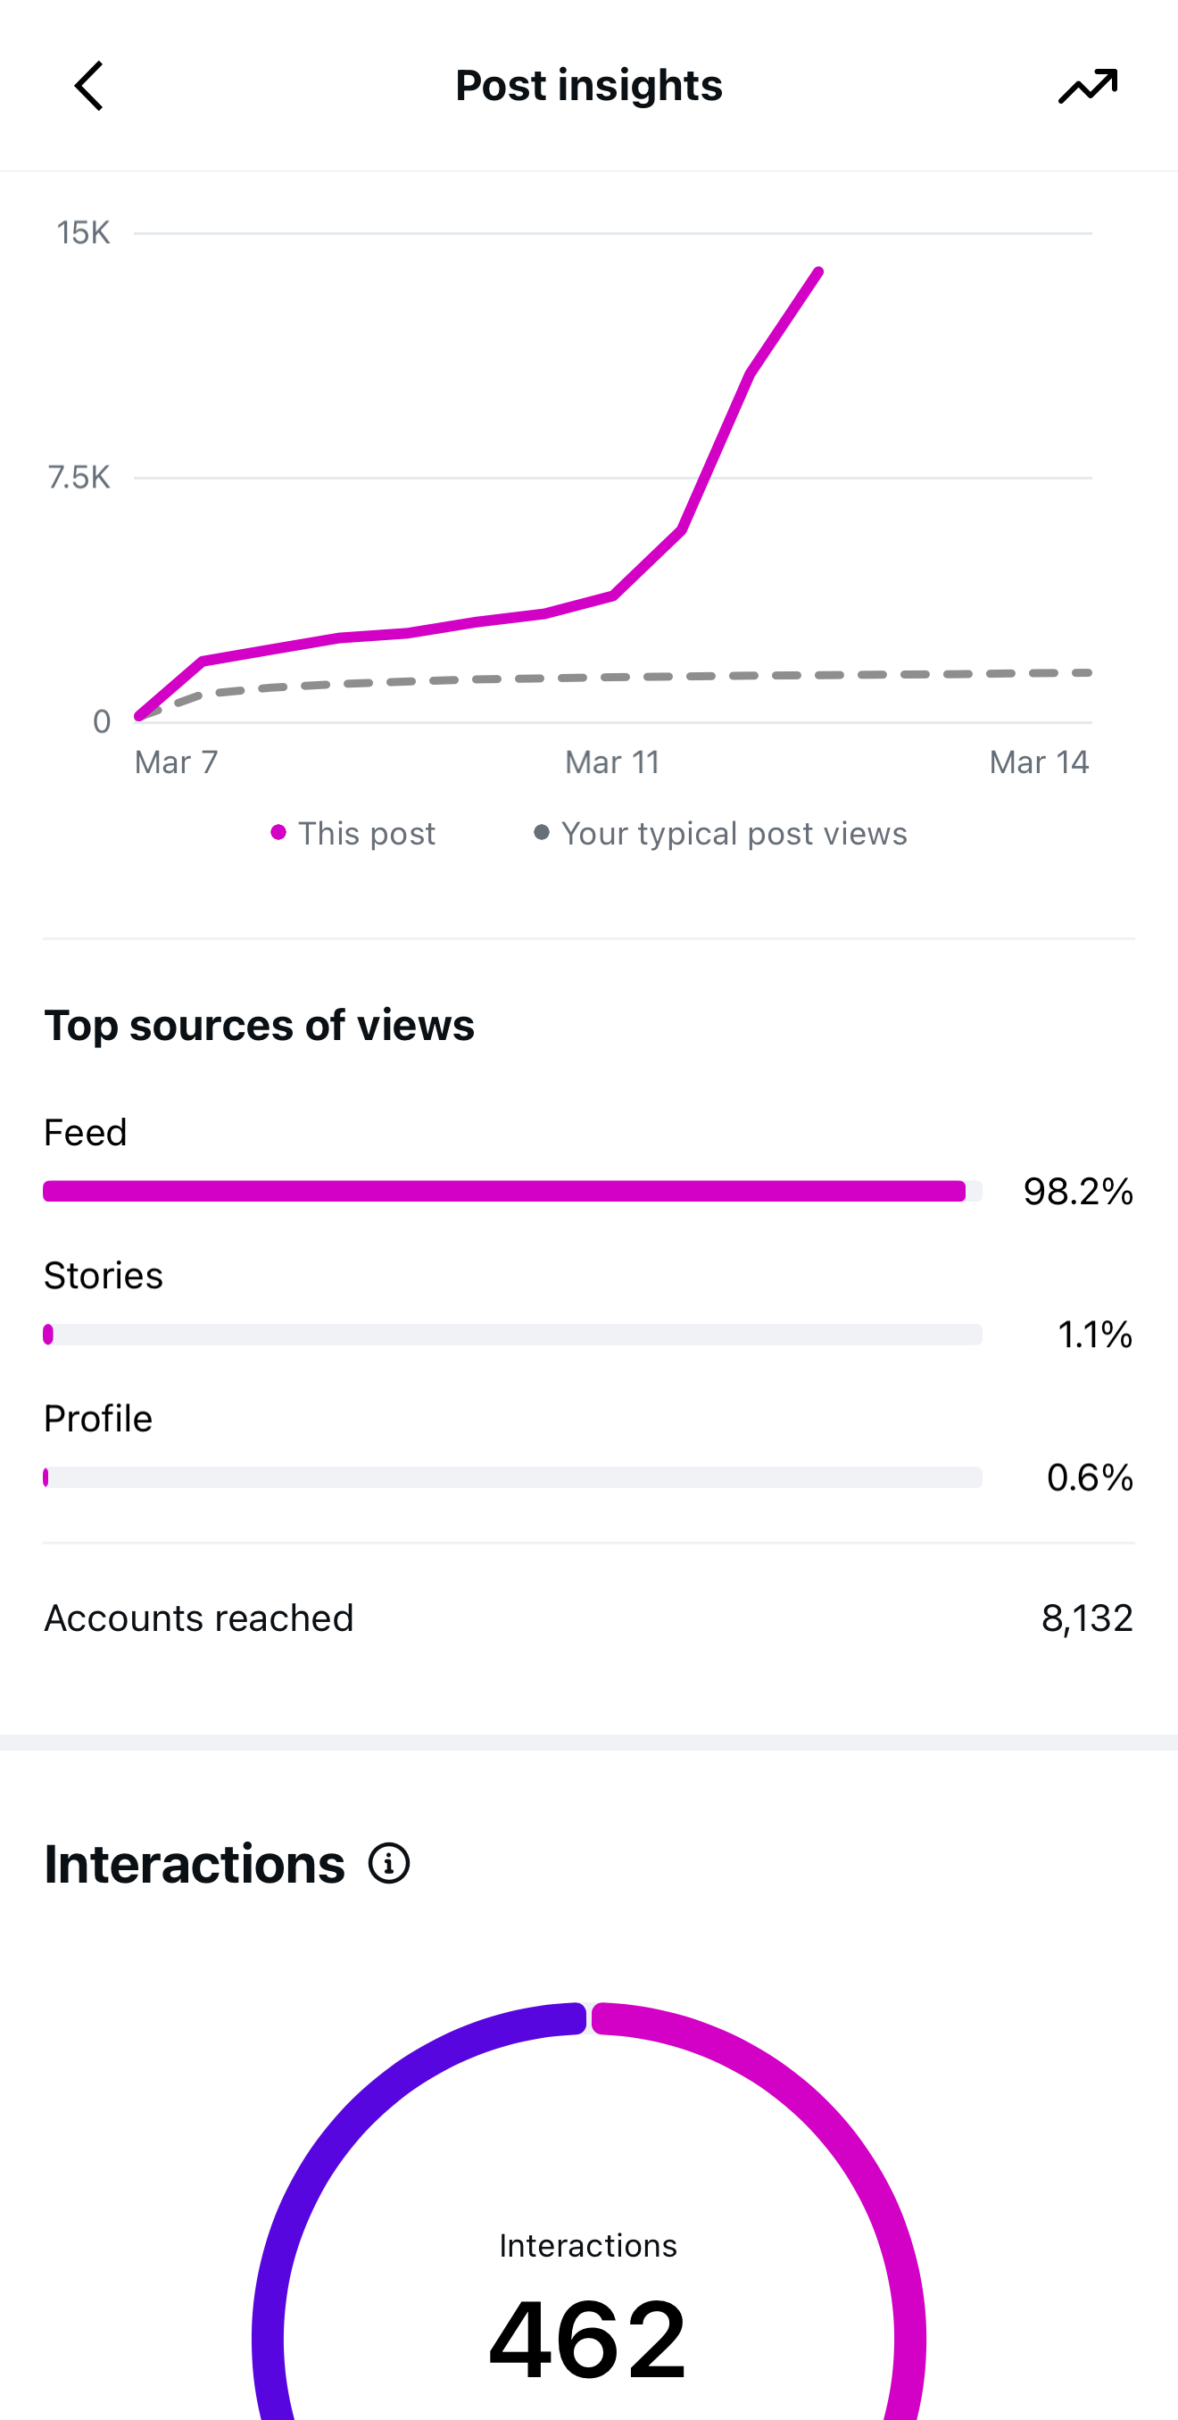Image resolution: width=1178 pixels, height=2420 pixels.
Task: Tap the 462 interactions count
Action: pyautogui.click(x=588, y=2340)
